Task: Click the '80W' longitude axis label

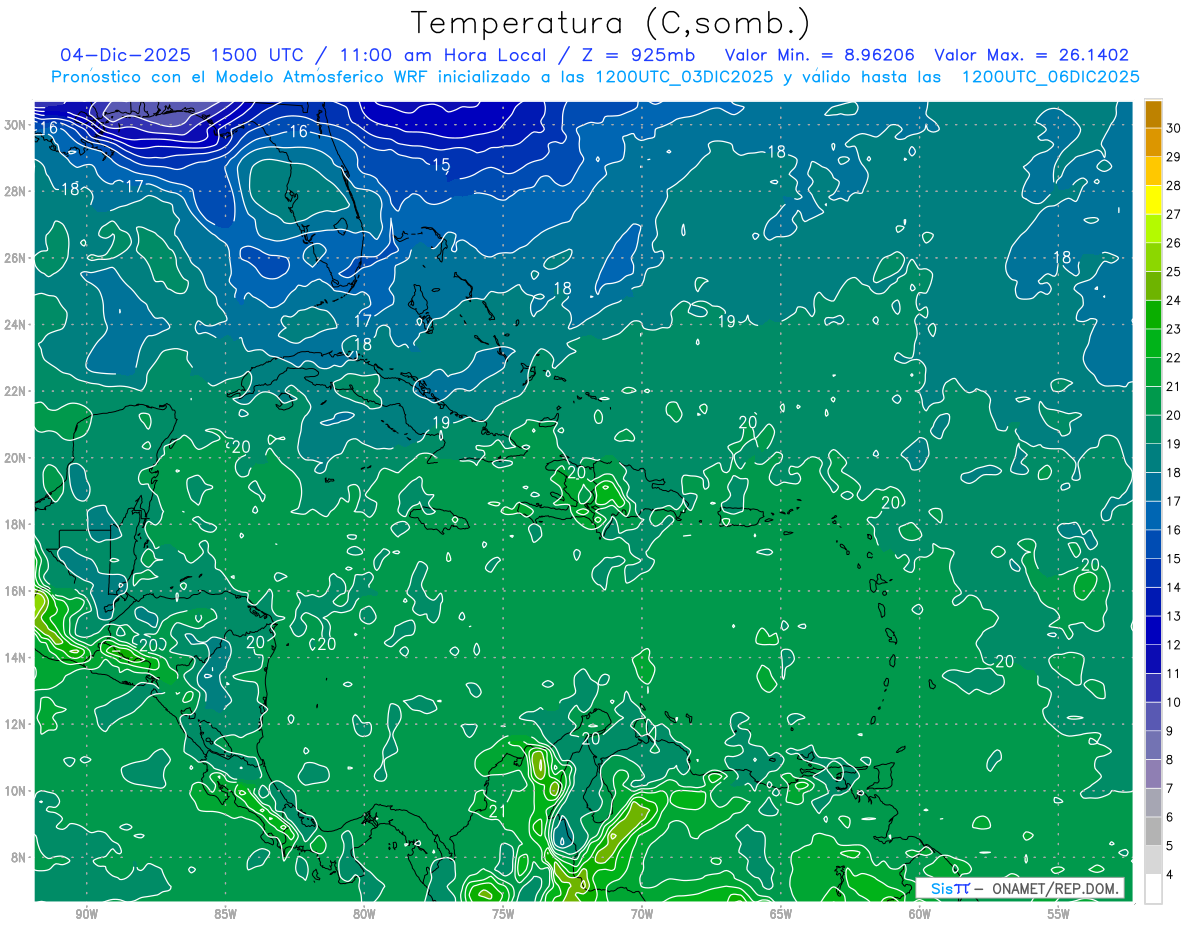Action: [x=365, y=914]
